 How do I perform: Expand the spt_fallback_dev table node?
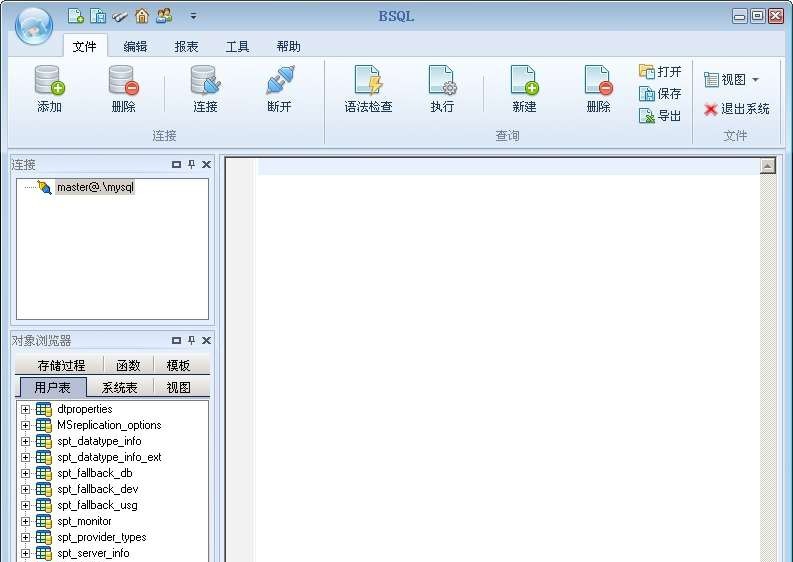(x=25, y=489)
